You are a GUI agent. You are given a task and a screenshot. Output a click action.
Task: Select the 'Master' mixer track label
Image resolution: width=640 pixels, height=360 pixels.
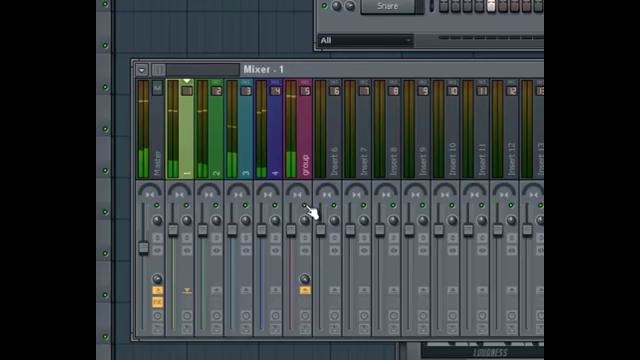click(158, 163)
